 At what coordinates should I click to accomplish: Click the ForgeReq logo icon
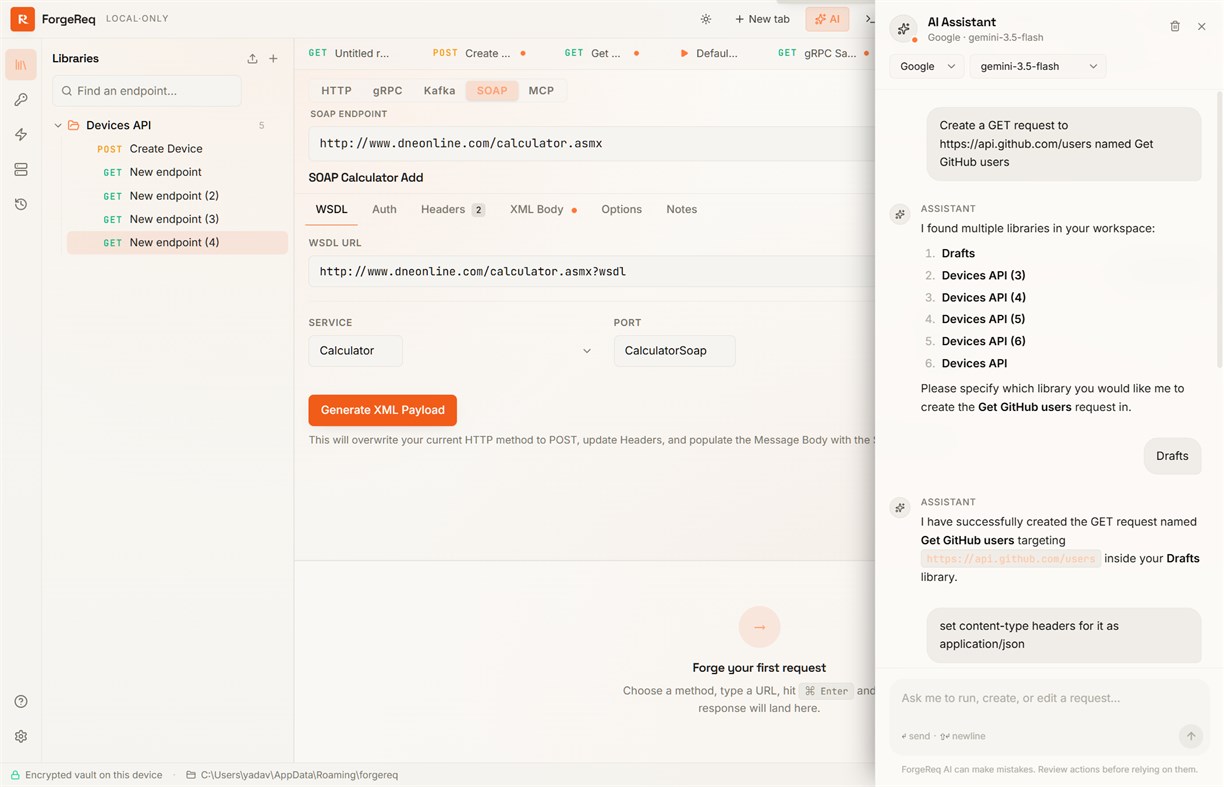point(22,18)
